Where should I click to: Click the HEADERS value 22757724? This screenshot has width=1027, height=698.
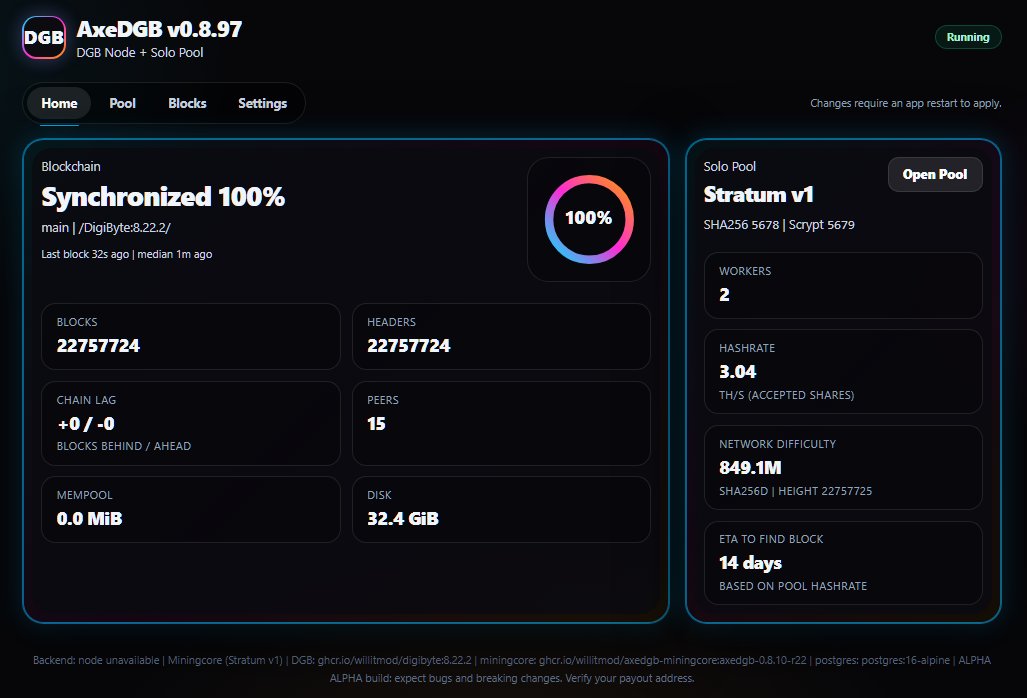pos(409,346)
